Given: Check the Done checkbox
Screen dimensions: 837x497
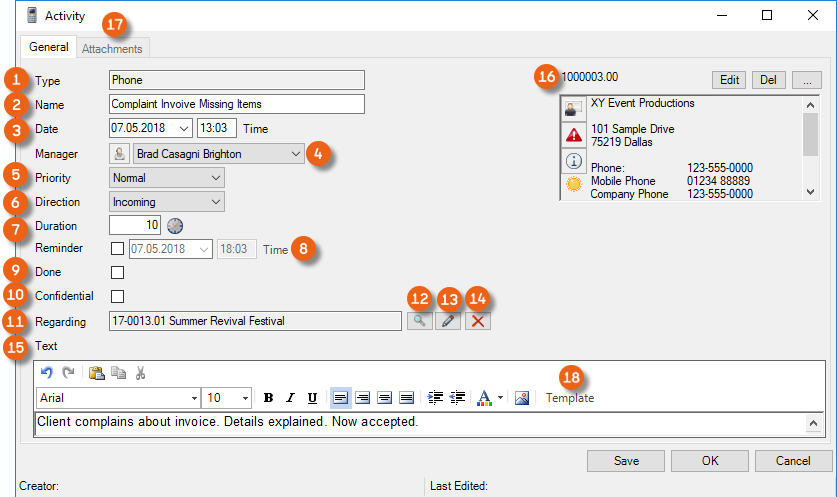Looking at the screenshot, I should coord(117,272).
